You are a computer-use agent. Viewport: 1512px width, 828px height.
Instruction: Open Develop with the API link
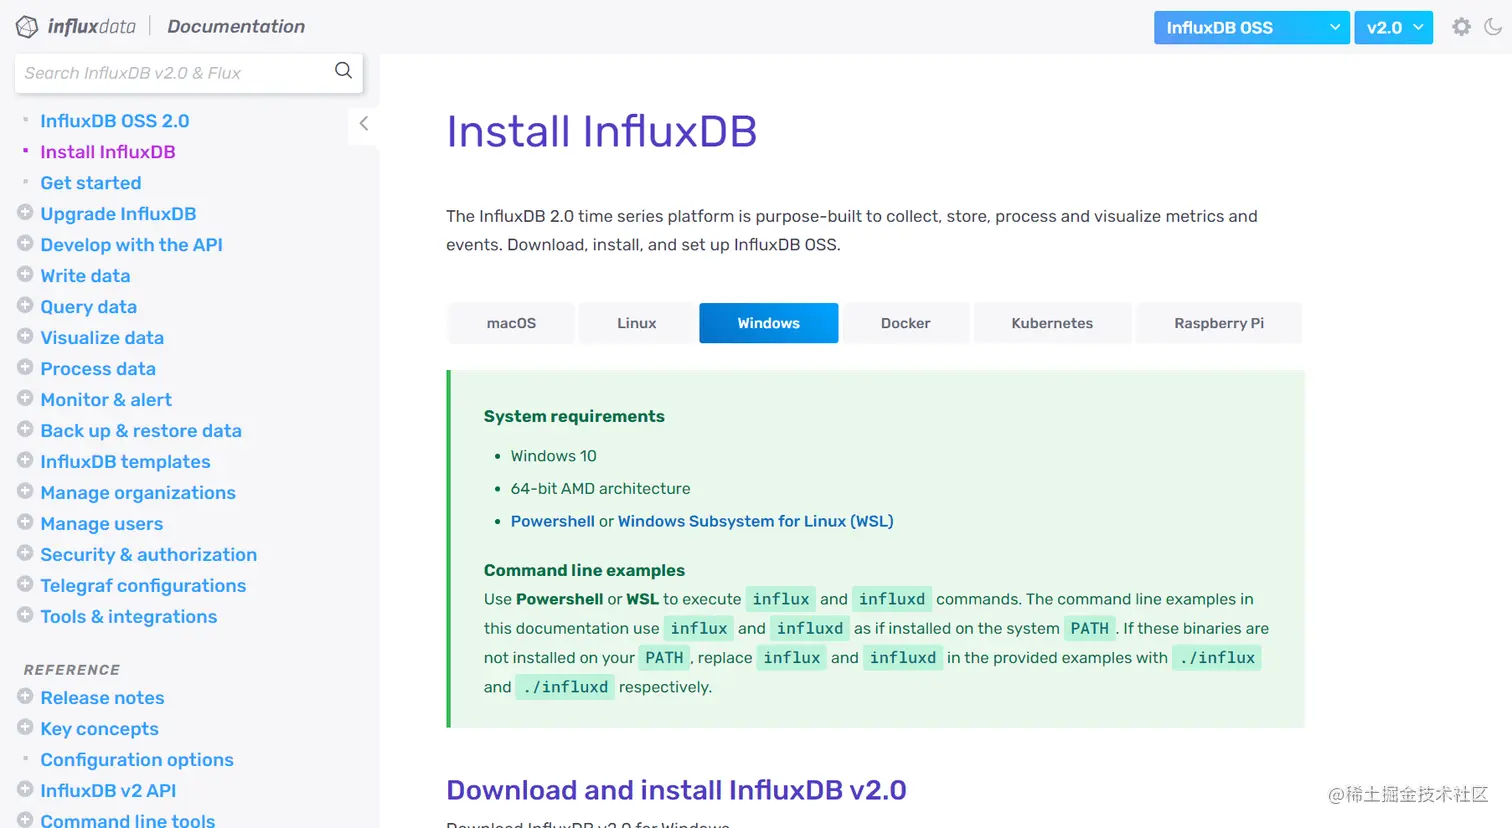pos(131,245)
